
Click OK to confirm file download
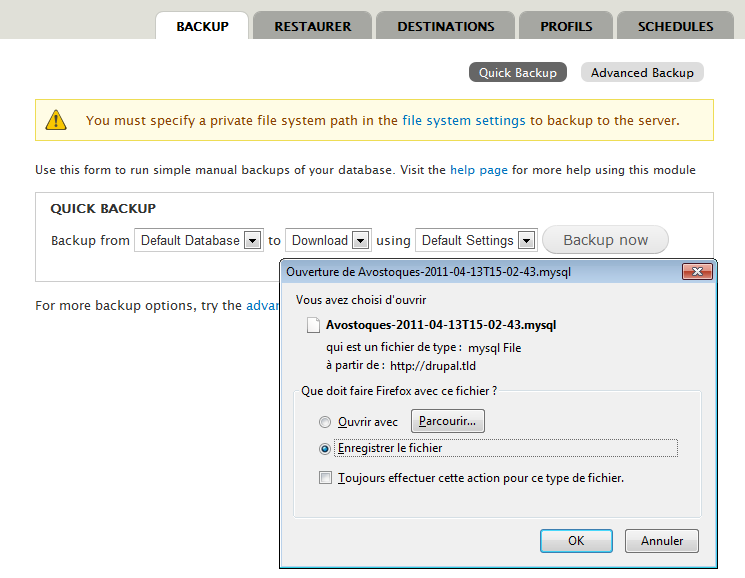[576, 541]
